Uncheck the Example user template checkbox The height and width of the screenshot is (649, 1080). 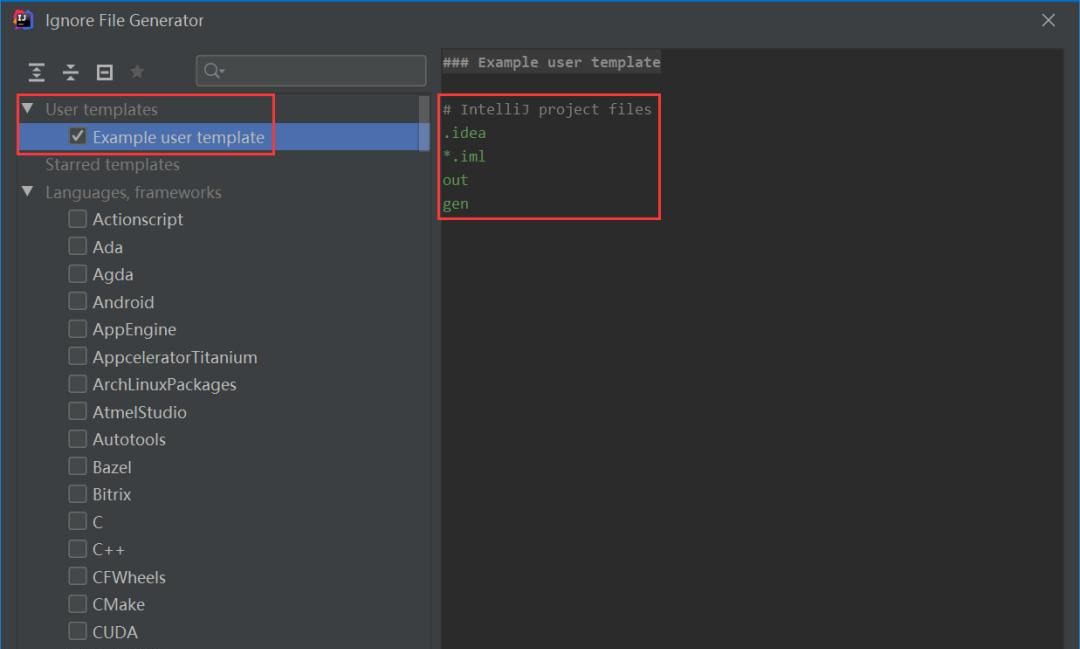pyautogui.click(x=78, y=137)
